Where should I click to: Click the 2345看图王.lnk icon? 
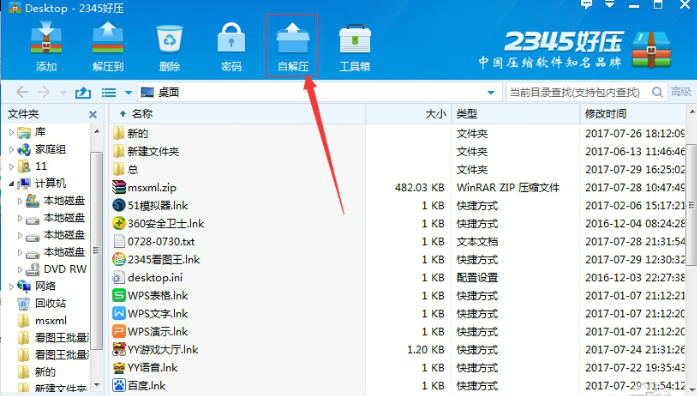click(119, 259)
